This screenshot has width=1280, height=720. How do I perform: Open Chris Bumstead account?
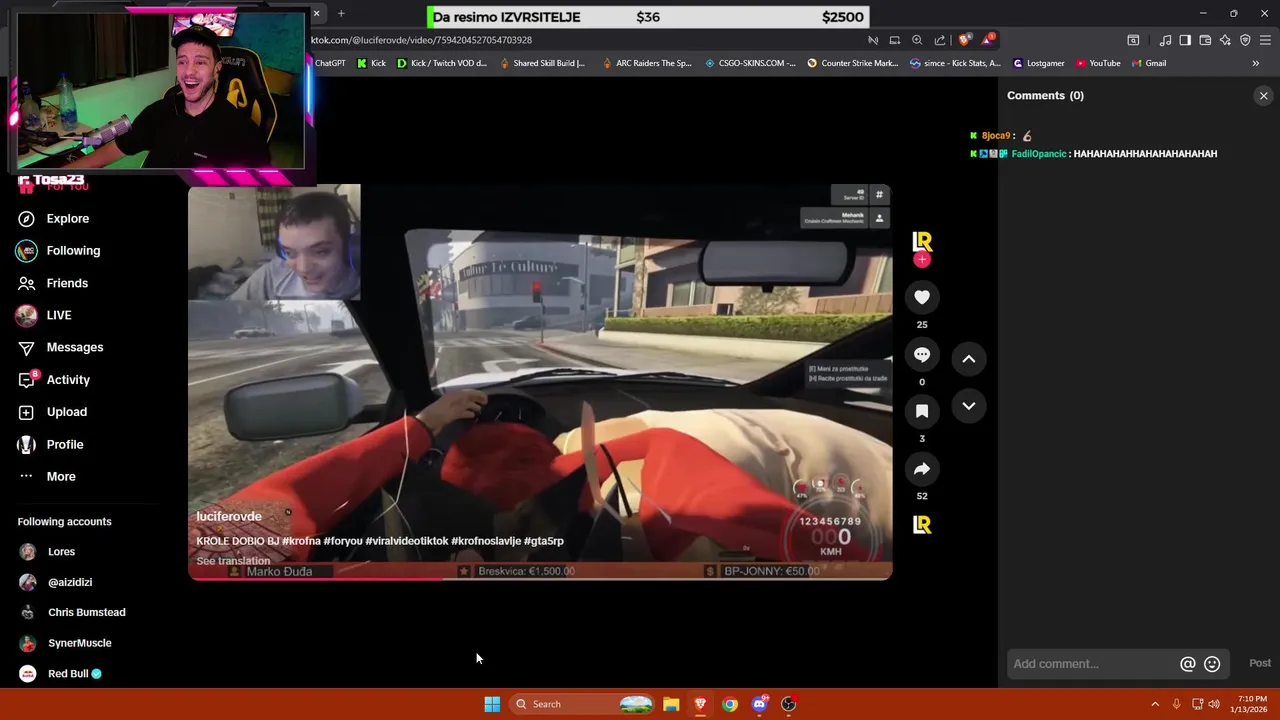pyautogui.click(x=87, y=612)
